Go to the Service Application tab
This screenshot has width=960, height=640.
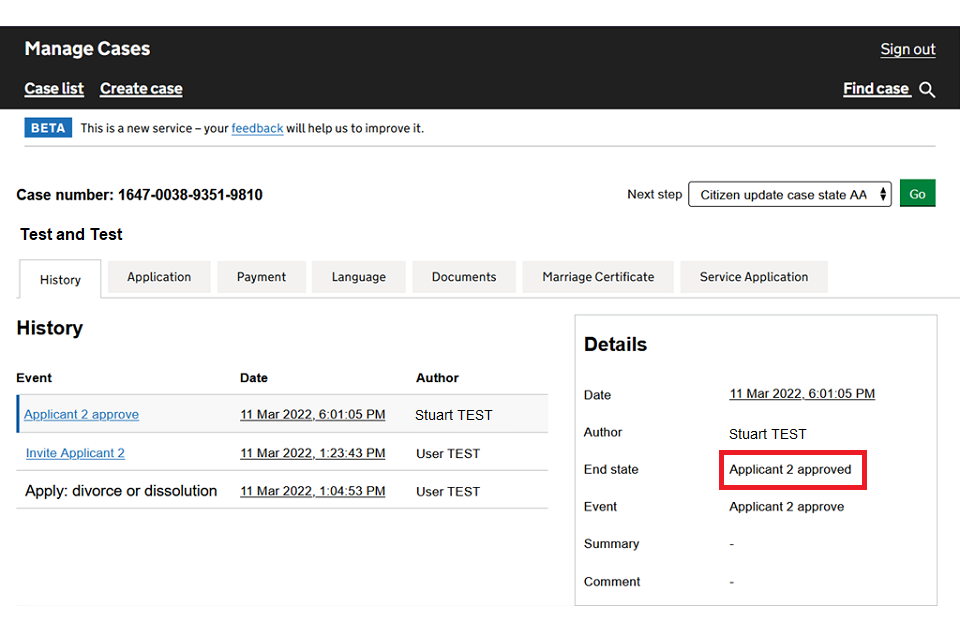coord(754,277)
